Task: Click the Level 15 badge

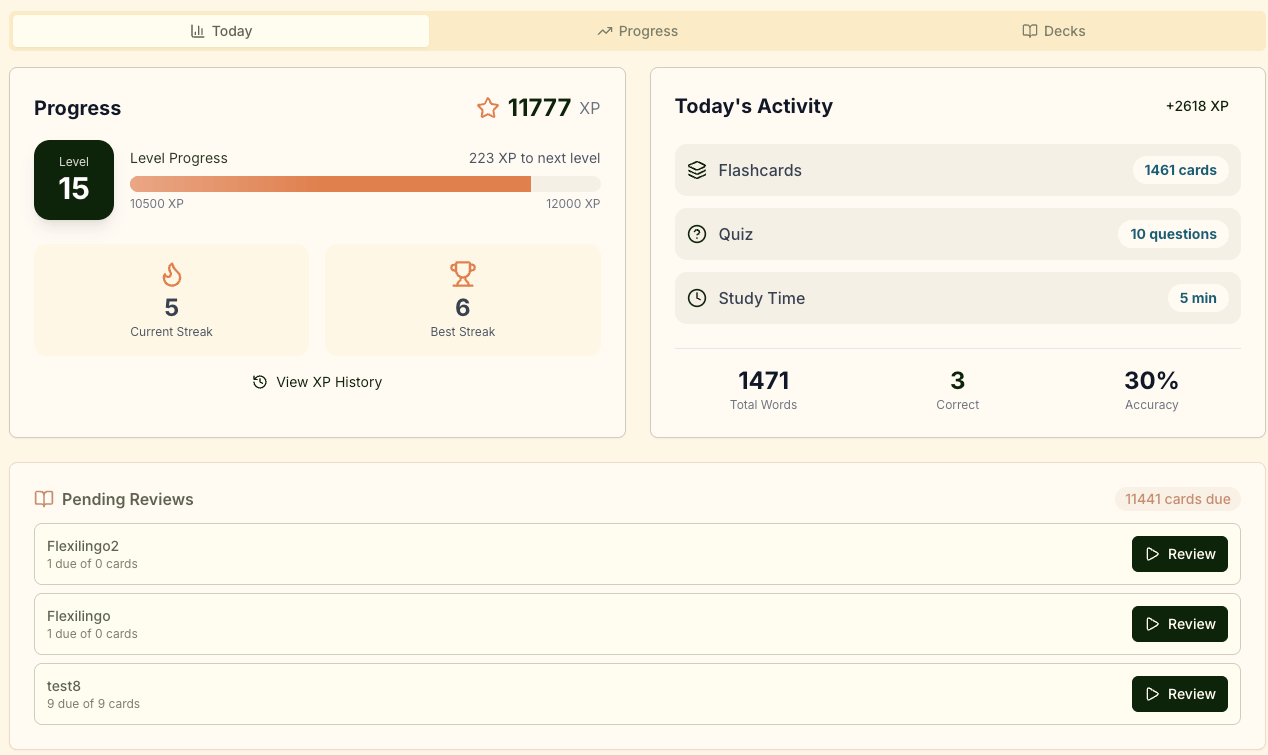Action: point(74,180)
